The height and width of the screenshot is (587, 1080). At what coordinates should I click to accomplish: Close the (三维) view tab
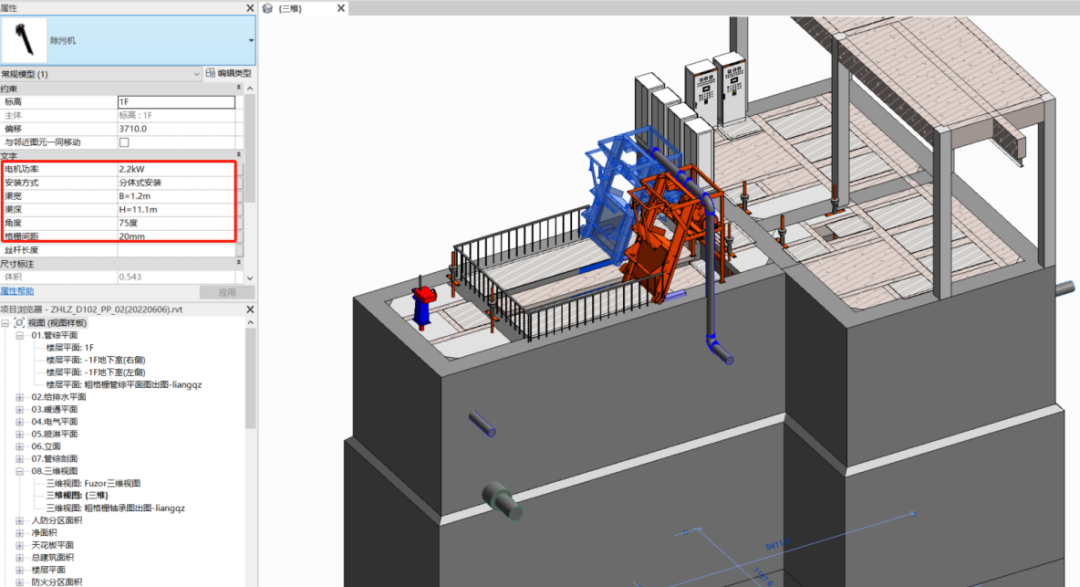tap(339, 8)
